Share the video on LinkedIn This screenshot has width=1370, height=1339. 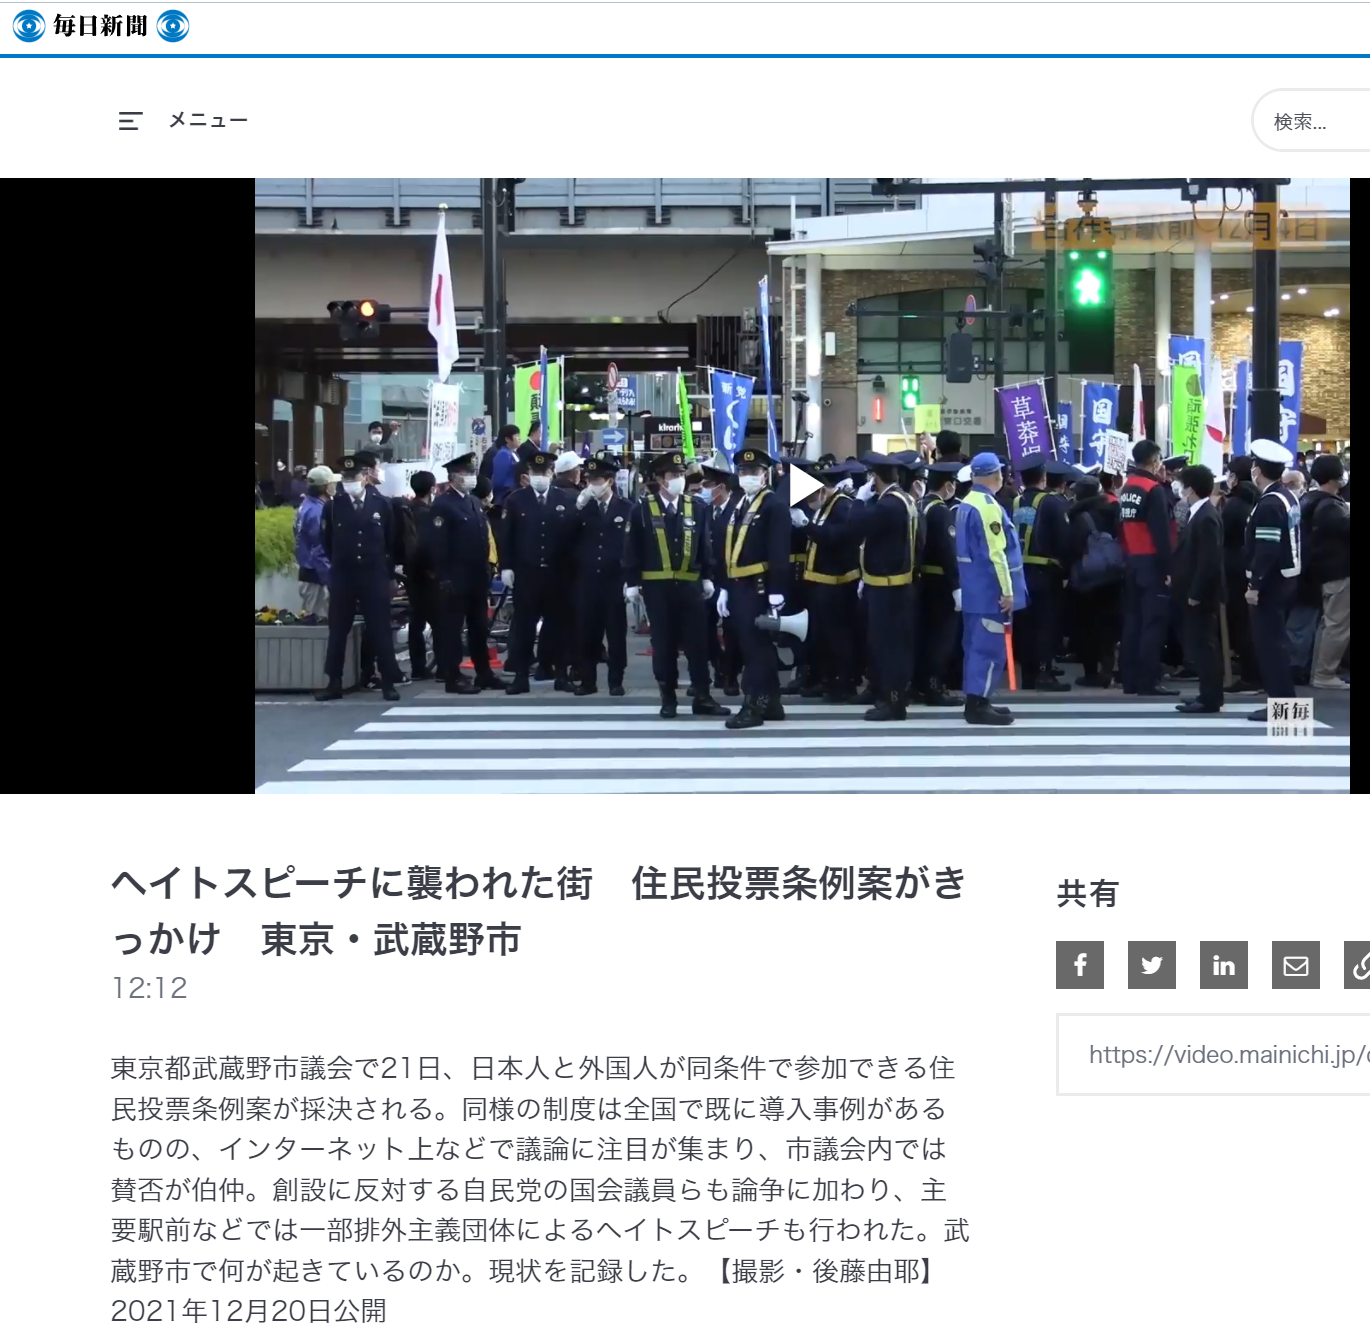pyautogui.click(x=1223, y=965)
